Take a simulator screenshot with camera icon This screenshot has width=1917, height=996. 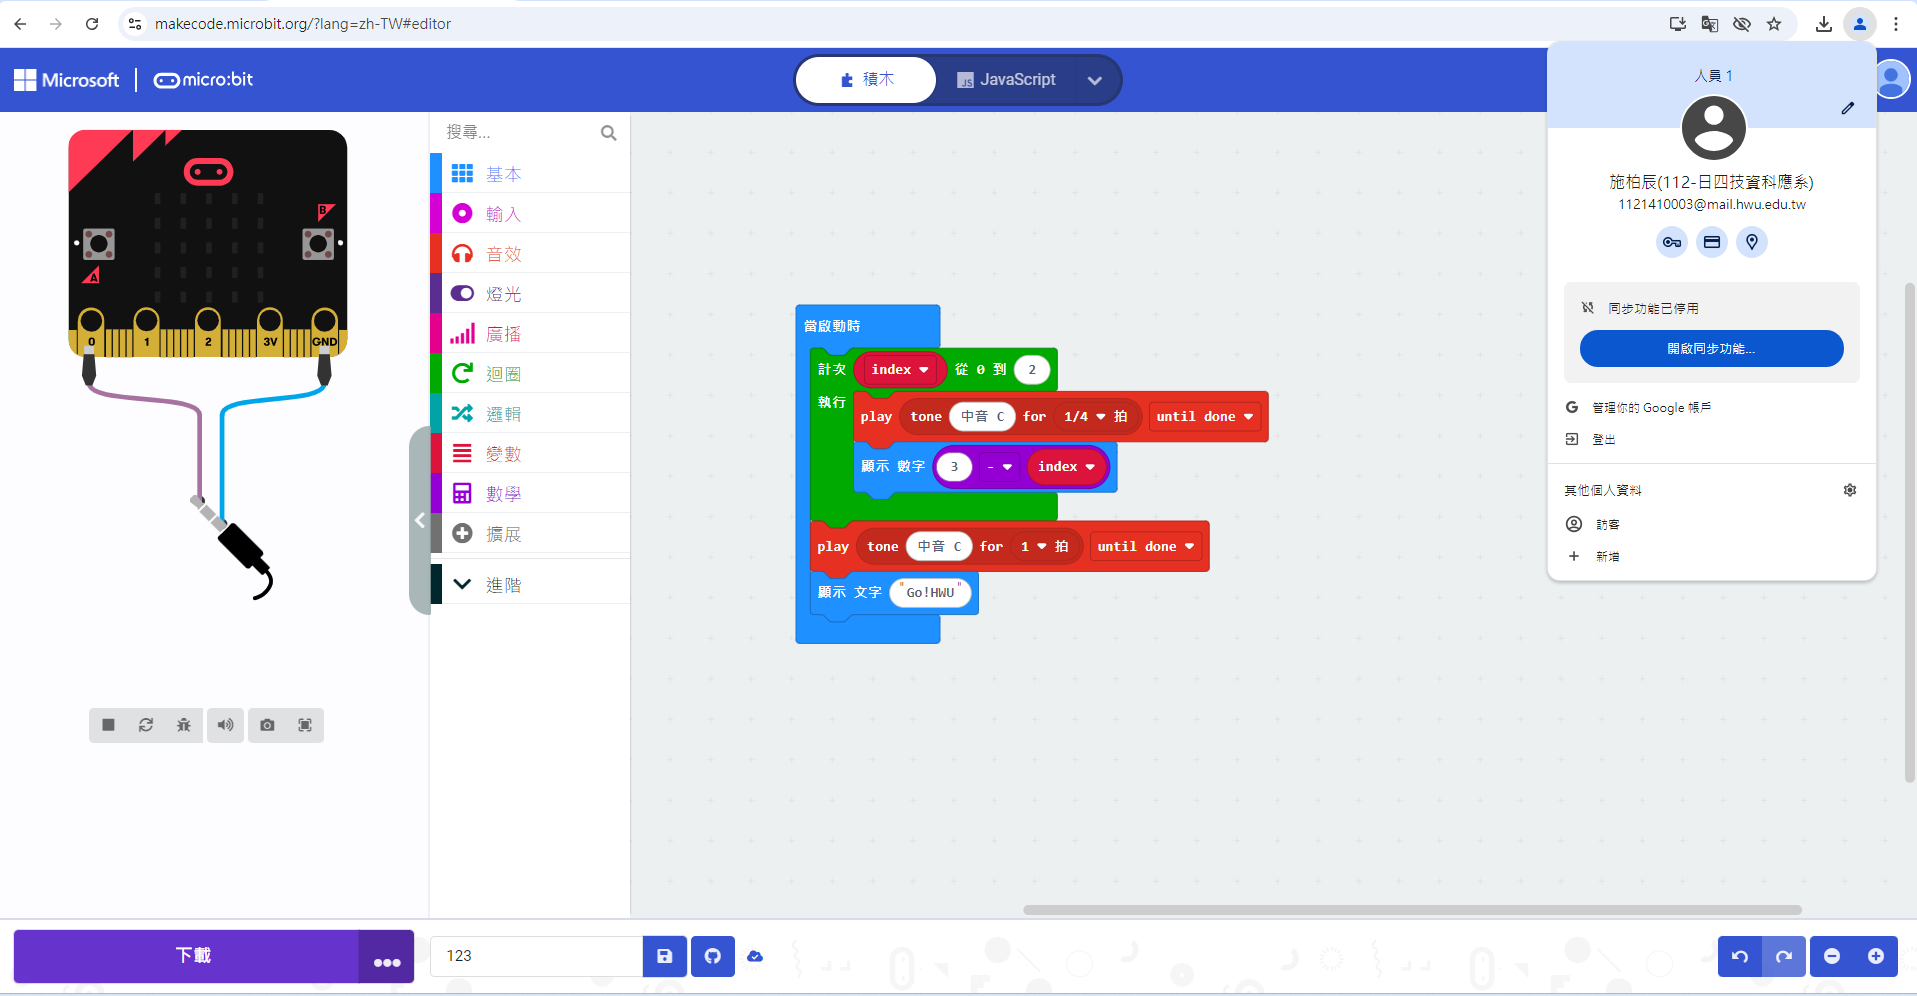coord(267,725)
